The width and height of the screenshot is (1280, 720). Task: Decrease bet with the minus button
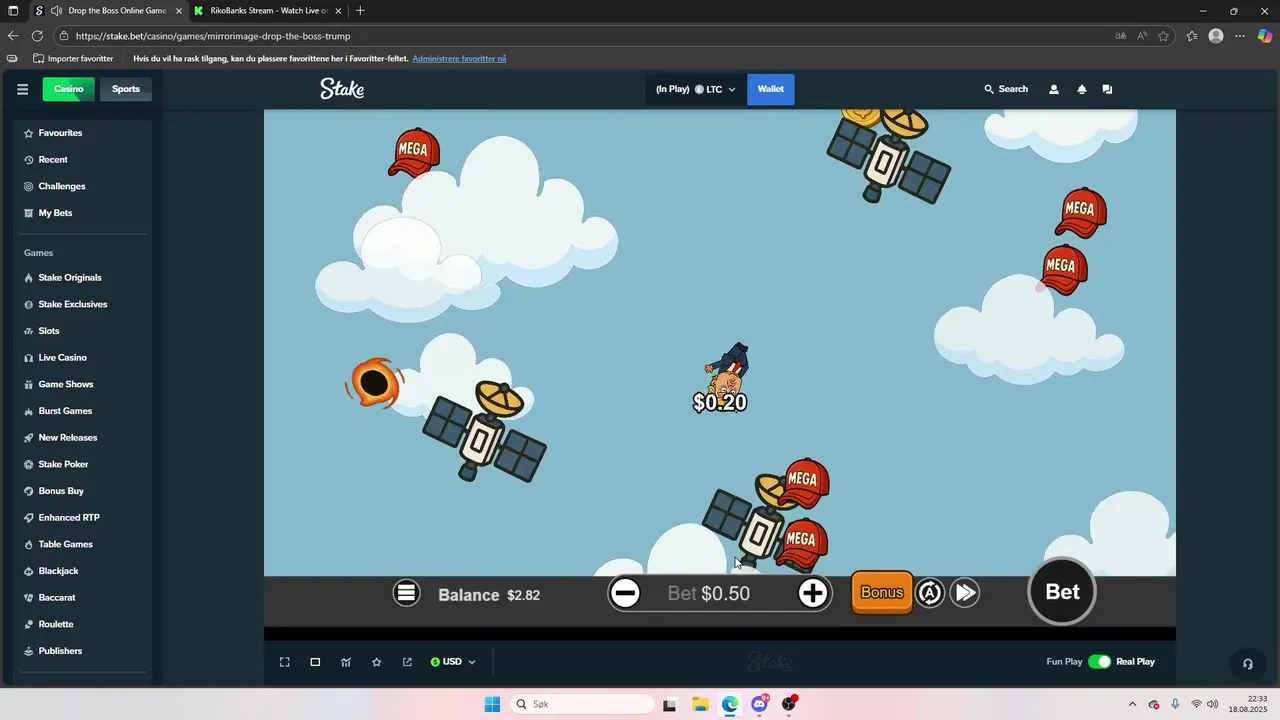coord(625,593)
